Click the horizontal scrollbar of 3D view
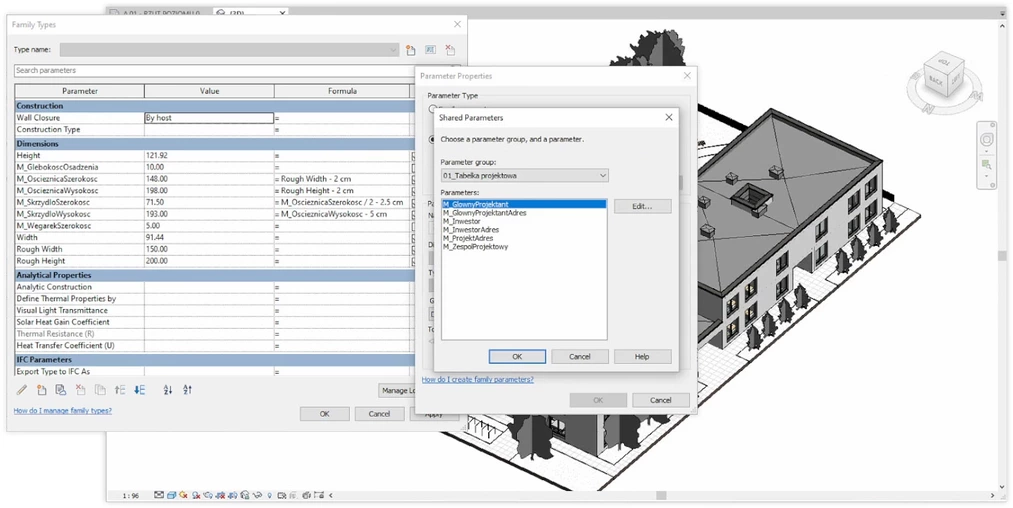The image size is (1013, 508). coord(660,496)
